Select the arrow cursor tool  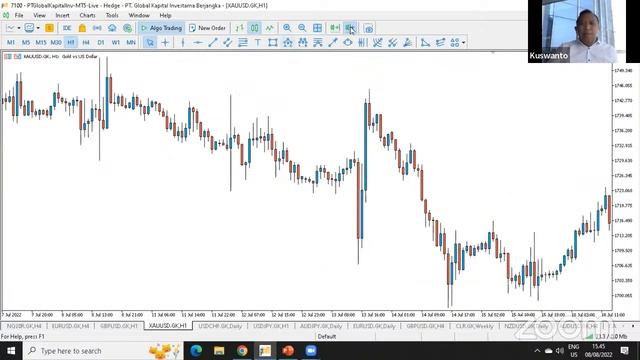click(x=150, y=42)
